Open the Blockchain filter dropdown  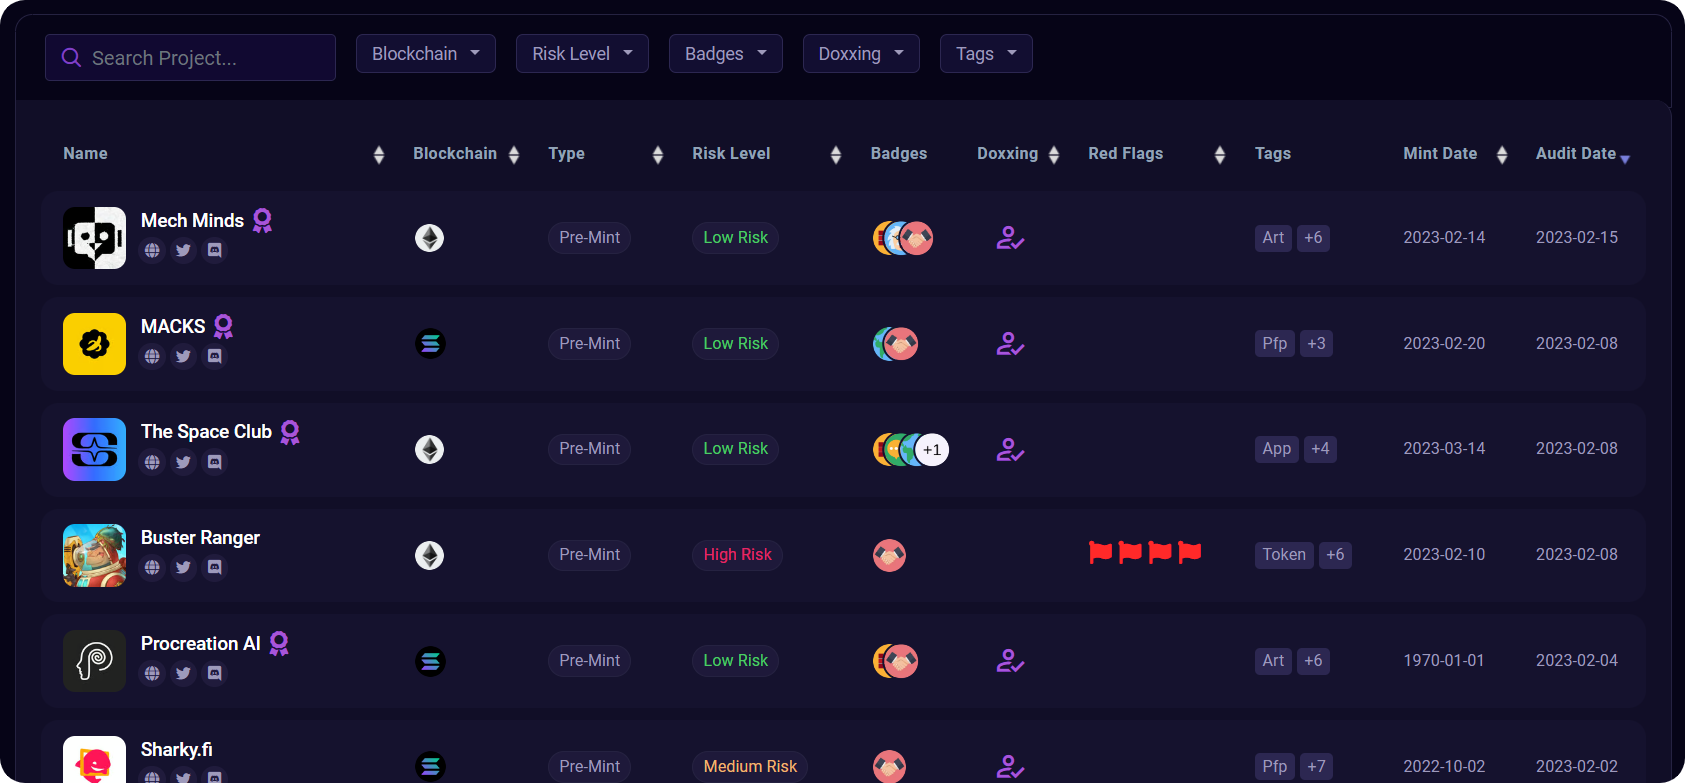click(426, 54)
